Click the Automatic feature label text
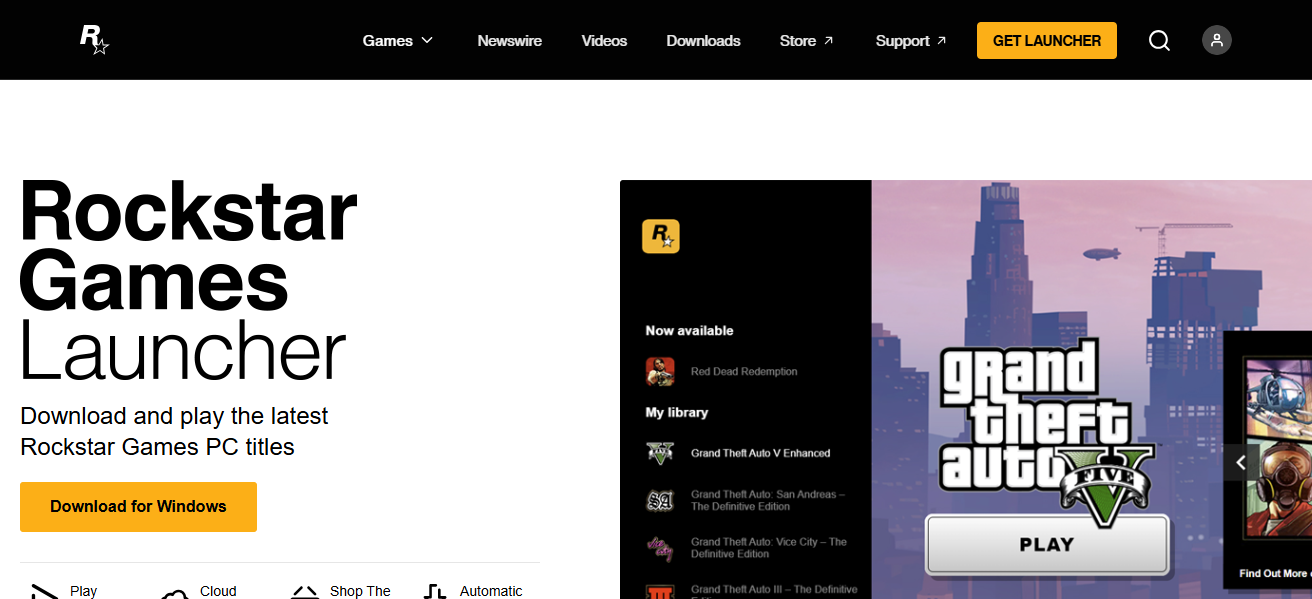Screen dimensions: 1312x599 [x=491, y=591]
